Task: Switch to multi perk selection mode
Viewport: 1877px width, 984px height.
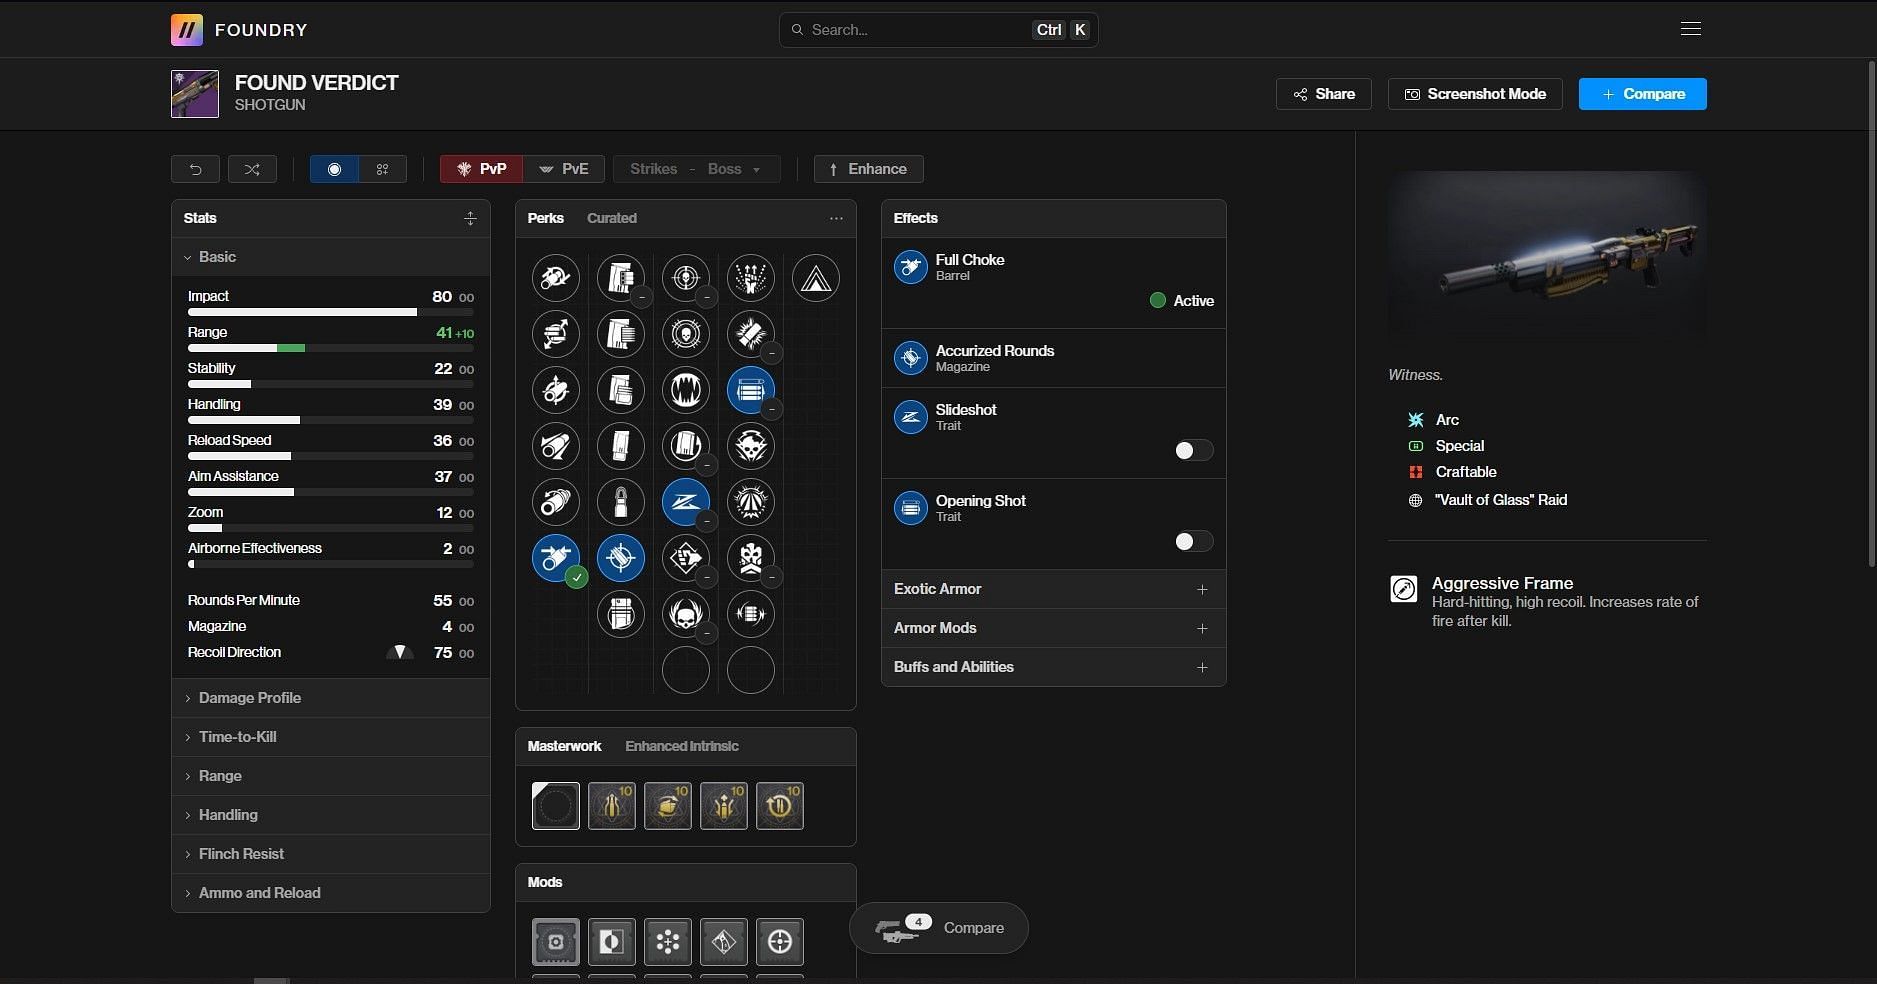Action: tap(382, 169)
